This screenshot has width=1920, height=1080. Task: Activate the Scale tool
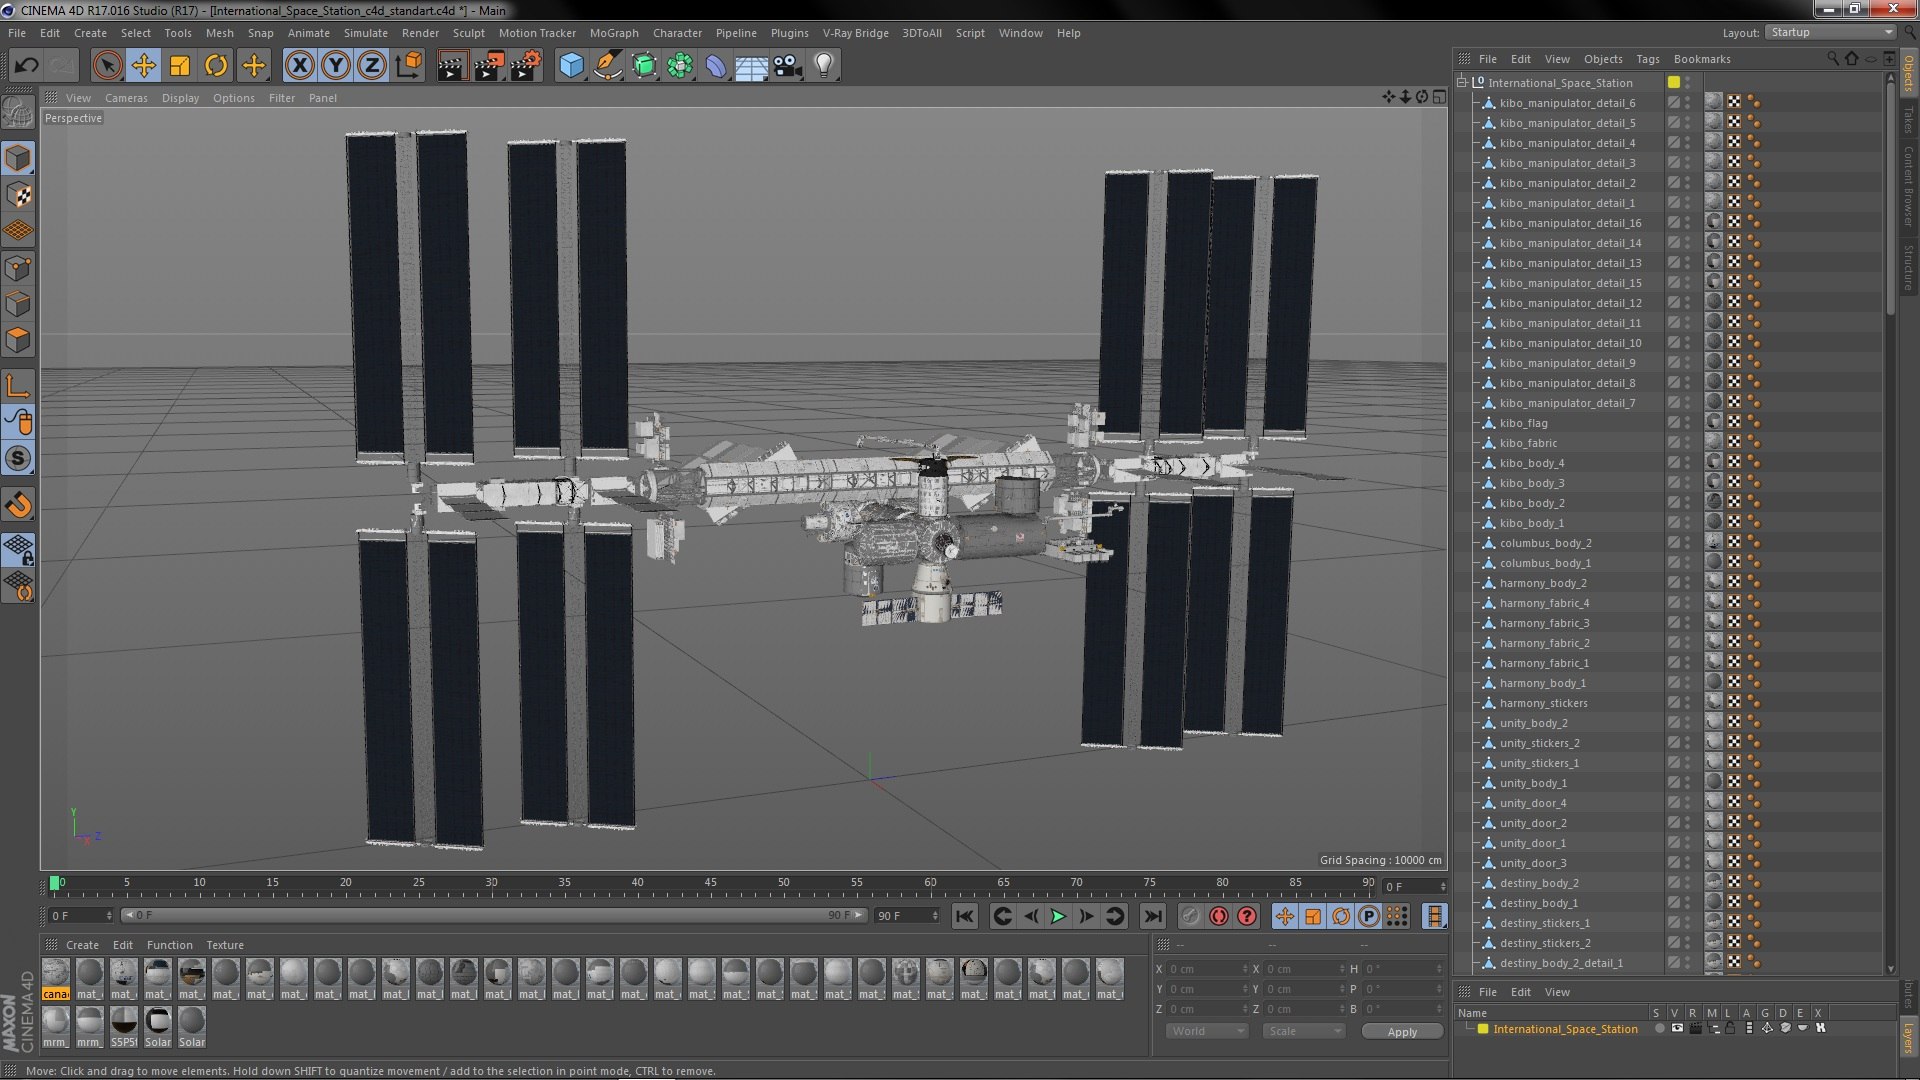tap(180, 66)
